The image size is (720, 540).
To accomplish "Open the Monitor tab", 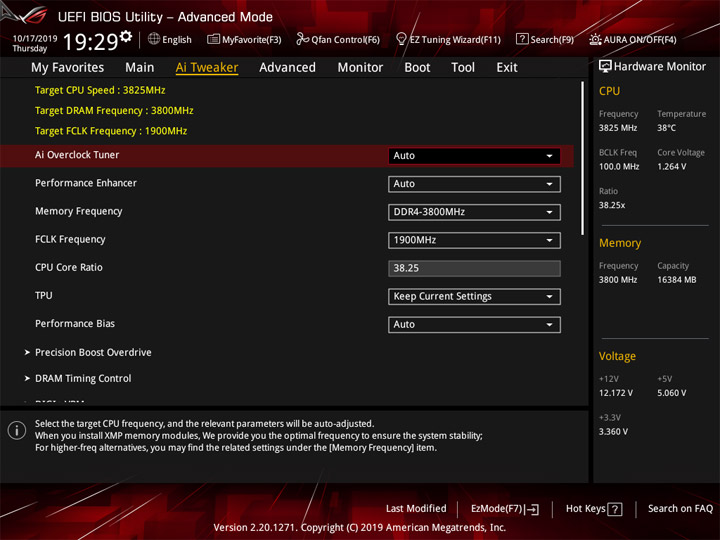I will tap(360, 68).
